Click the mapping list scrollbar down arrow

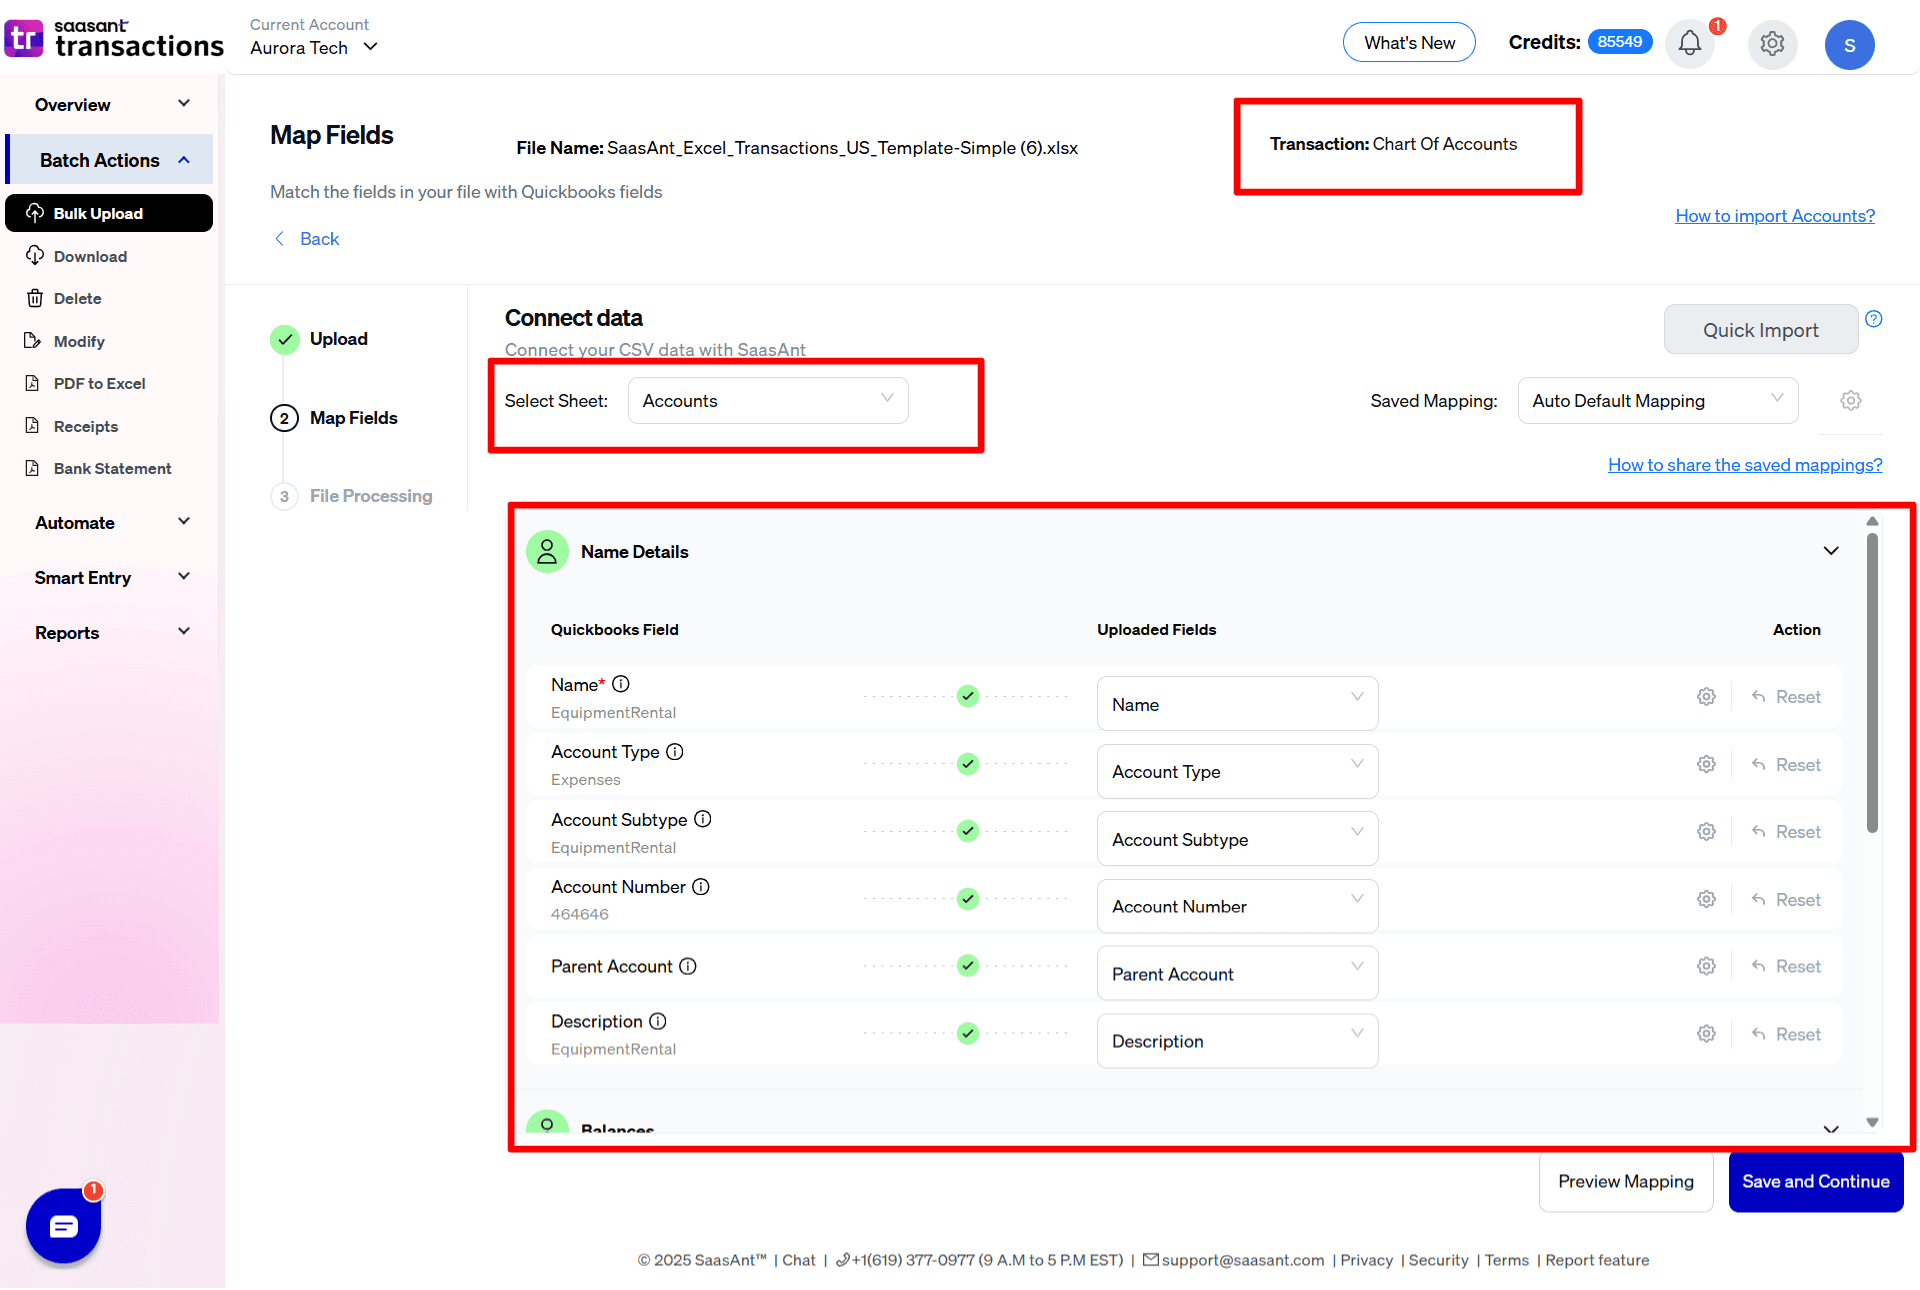[x=1872, y=1123]
